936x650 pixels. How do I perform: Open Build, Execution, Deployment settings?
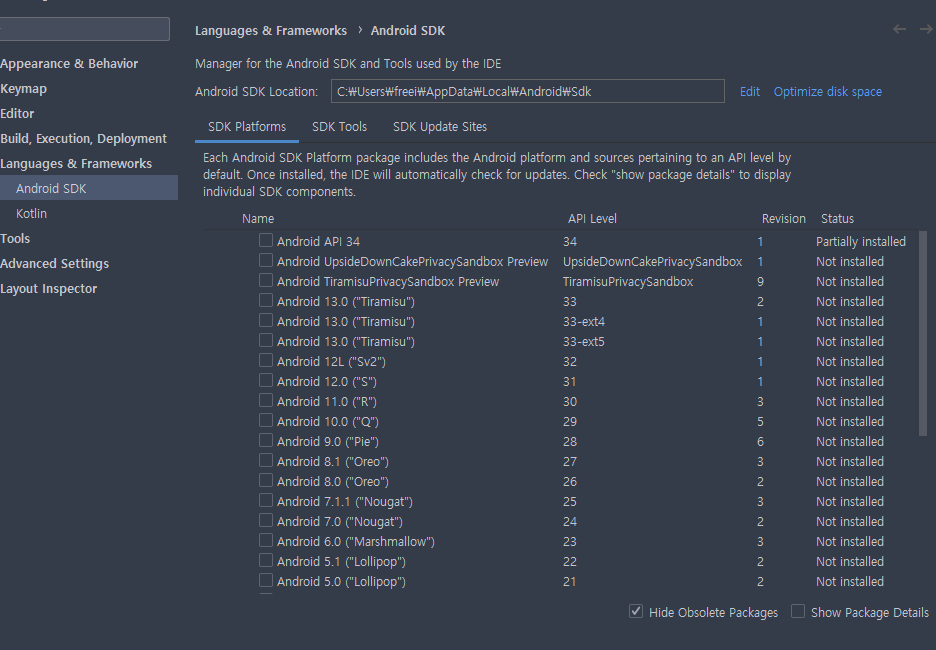[x=84, y=138]
